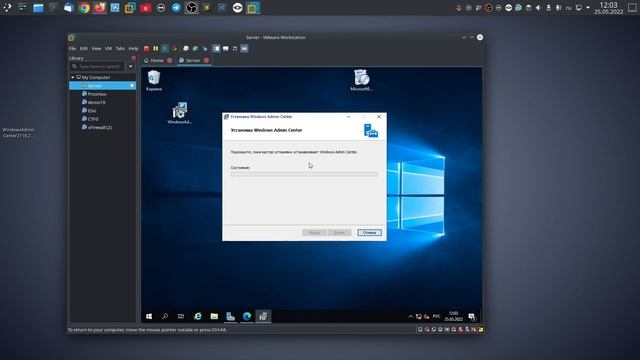Collapse the My Computer tree node

click(73, 77)
